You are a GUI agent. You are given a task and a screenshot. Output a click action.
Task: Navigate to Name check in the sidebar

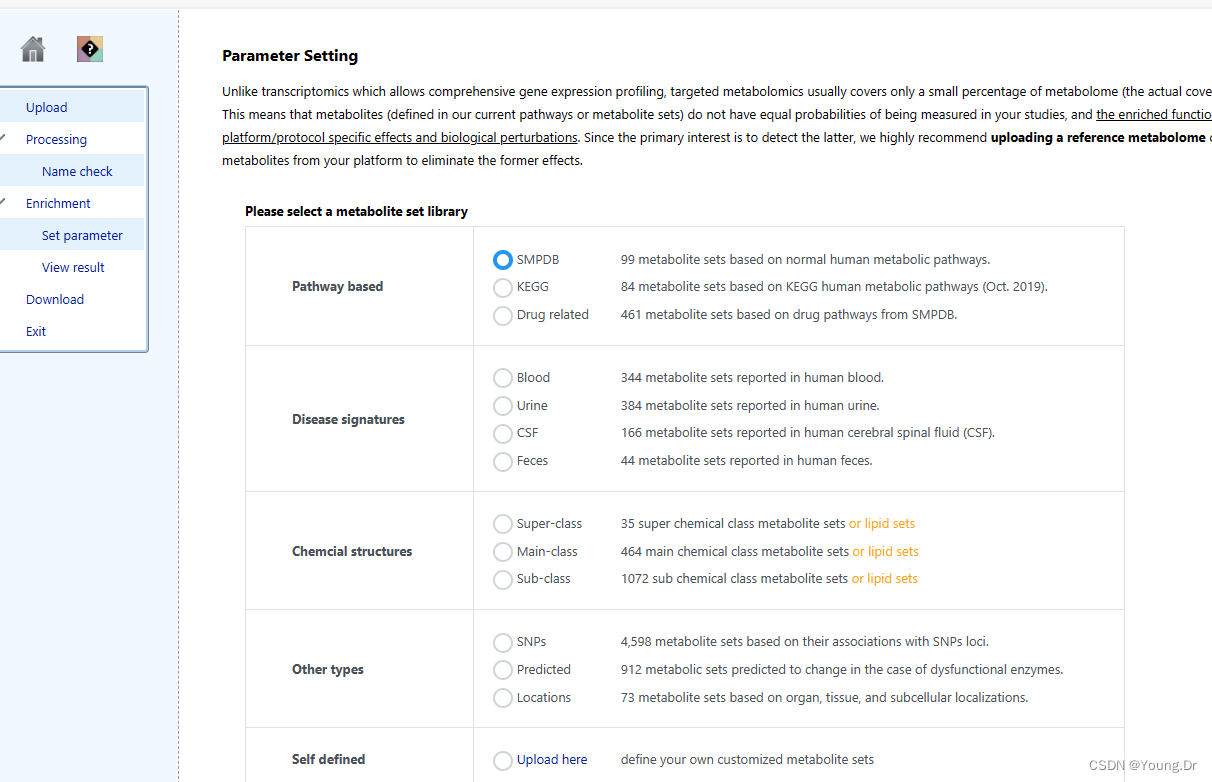pos(77,172)
